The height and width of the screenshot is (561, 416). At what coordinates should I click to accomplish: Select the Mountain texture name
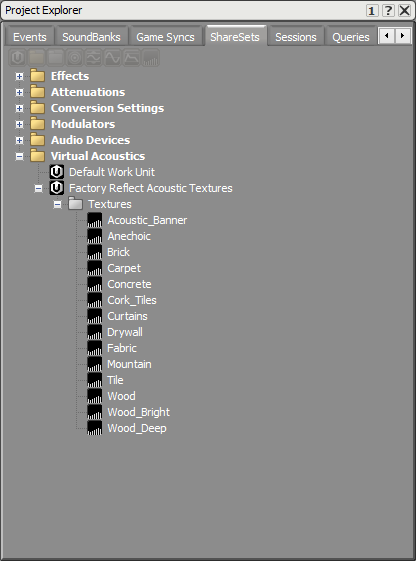click(129, 364)
